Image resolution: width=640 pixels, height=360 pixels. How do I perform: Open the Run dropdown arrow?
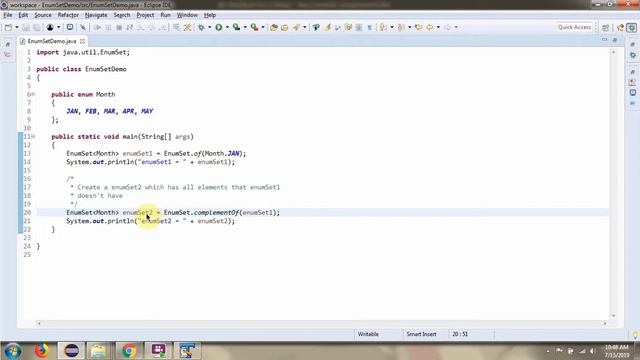click(x=227, y=27)
